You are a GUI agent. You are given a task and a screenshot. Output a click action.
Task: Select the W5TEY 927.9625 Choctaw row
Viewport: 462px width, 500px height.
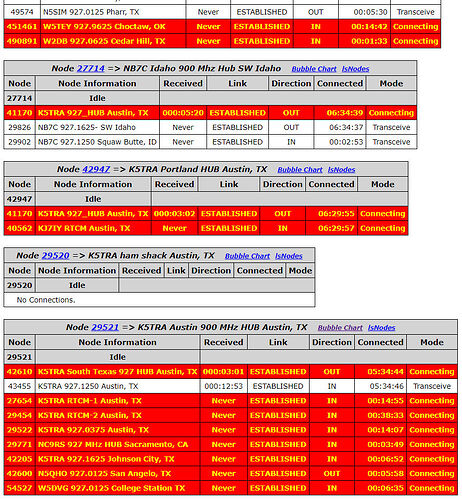222,27
